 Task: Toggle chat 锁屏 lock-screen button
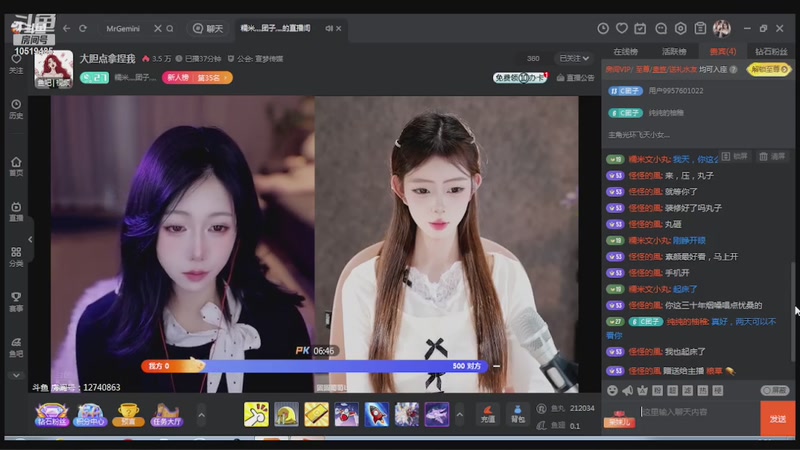735,157
